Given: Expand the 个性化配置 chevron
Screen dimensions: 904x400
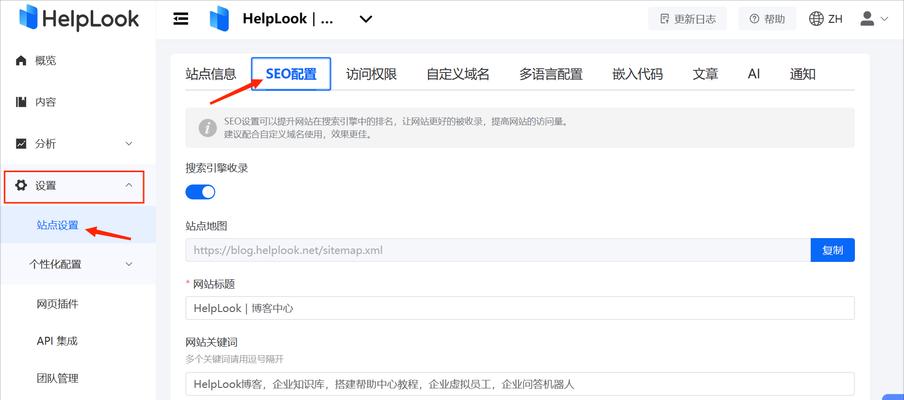Looking at the screenshot, I should pos(129,265).
